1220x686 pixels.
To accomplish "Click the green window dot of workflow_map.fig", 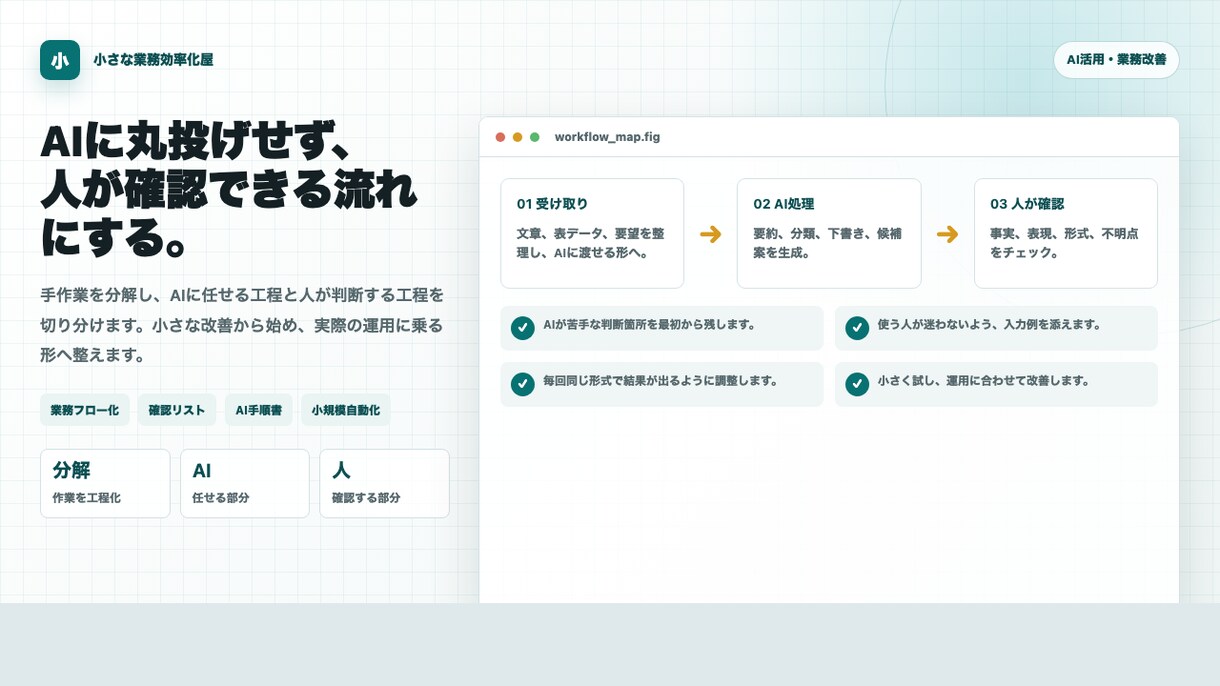I will (534, 137).
